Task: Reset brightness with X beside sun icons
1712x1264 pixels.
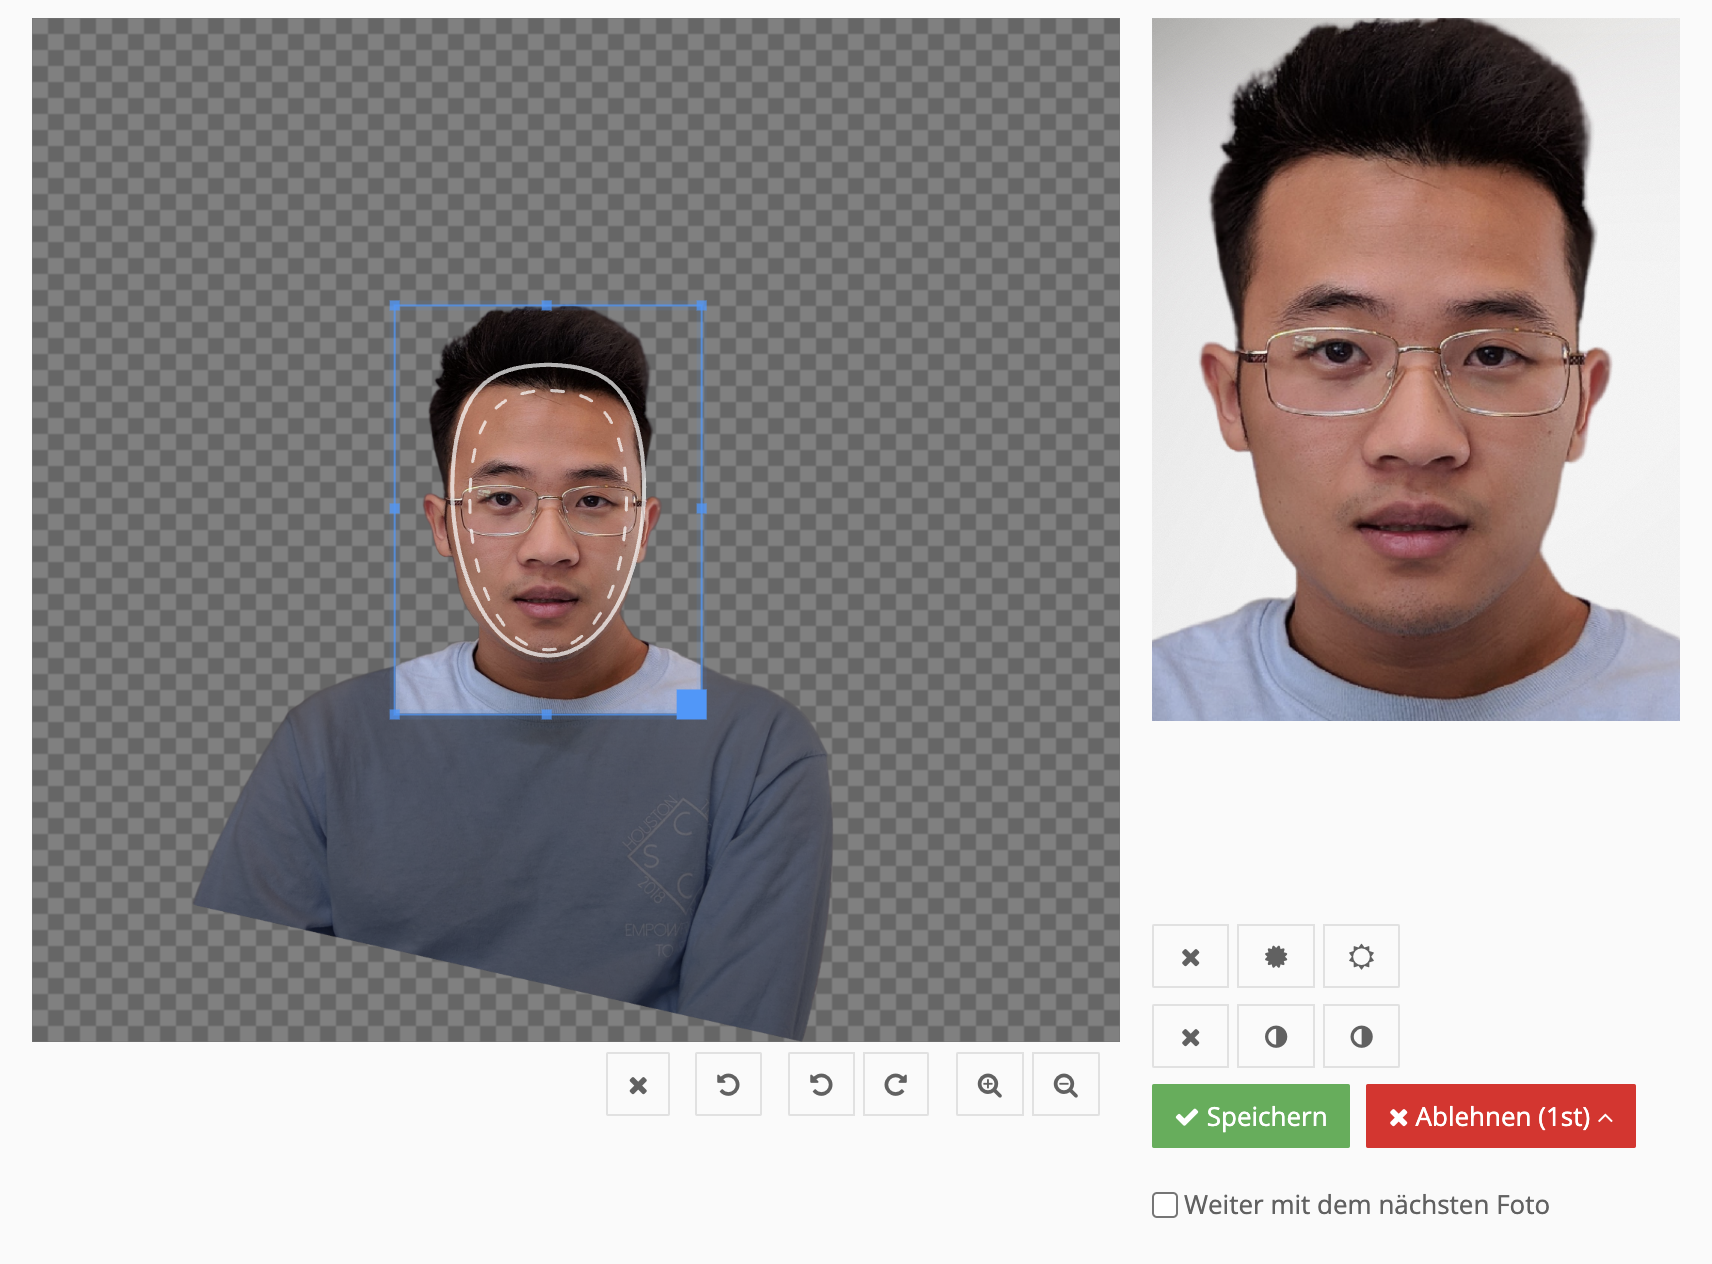Action: point(1190,957)
